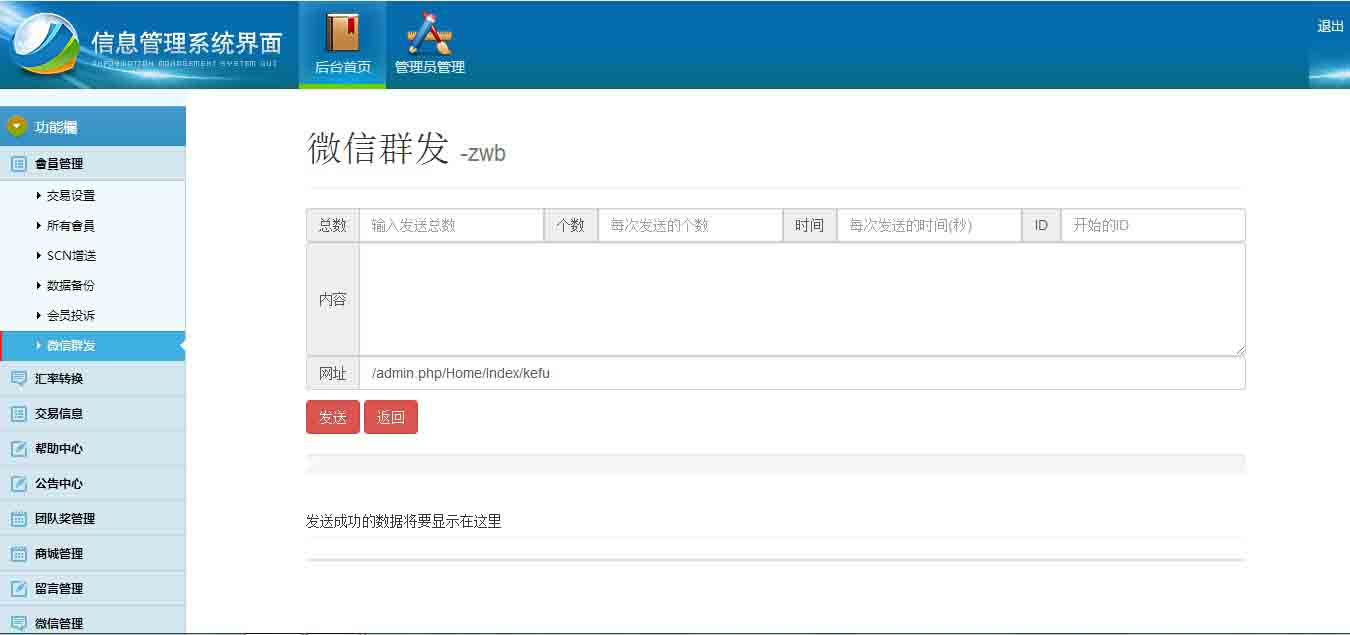Open 交易设置 in sidebar
Screen dimensions: 1350x635
(71, 196)
